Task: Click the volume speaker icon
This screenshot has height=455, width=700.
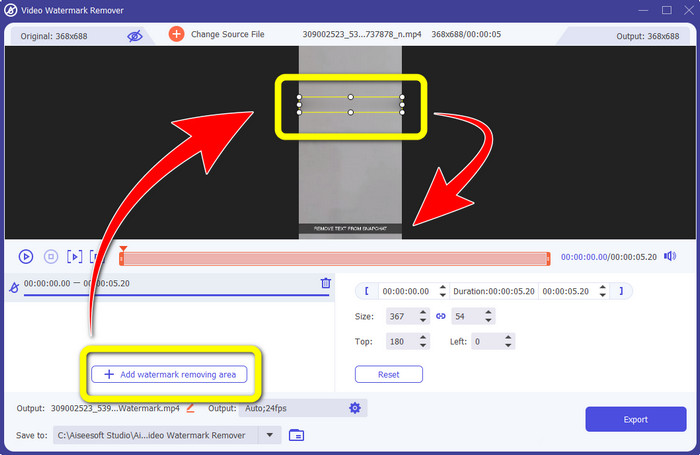Action: coord(669,256)
